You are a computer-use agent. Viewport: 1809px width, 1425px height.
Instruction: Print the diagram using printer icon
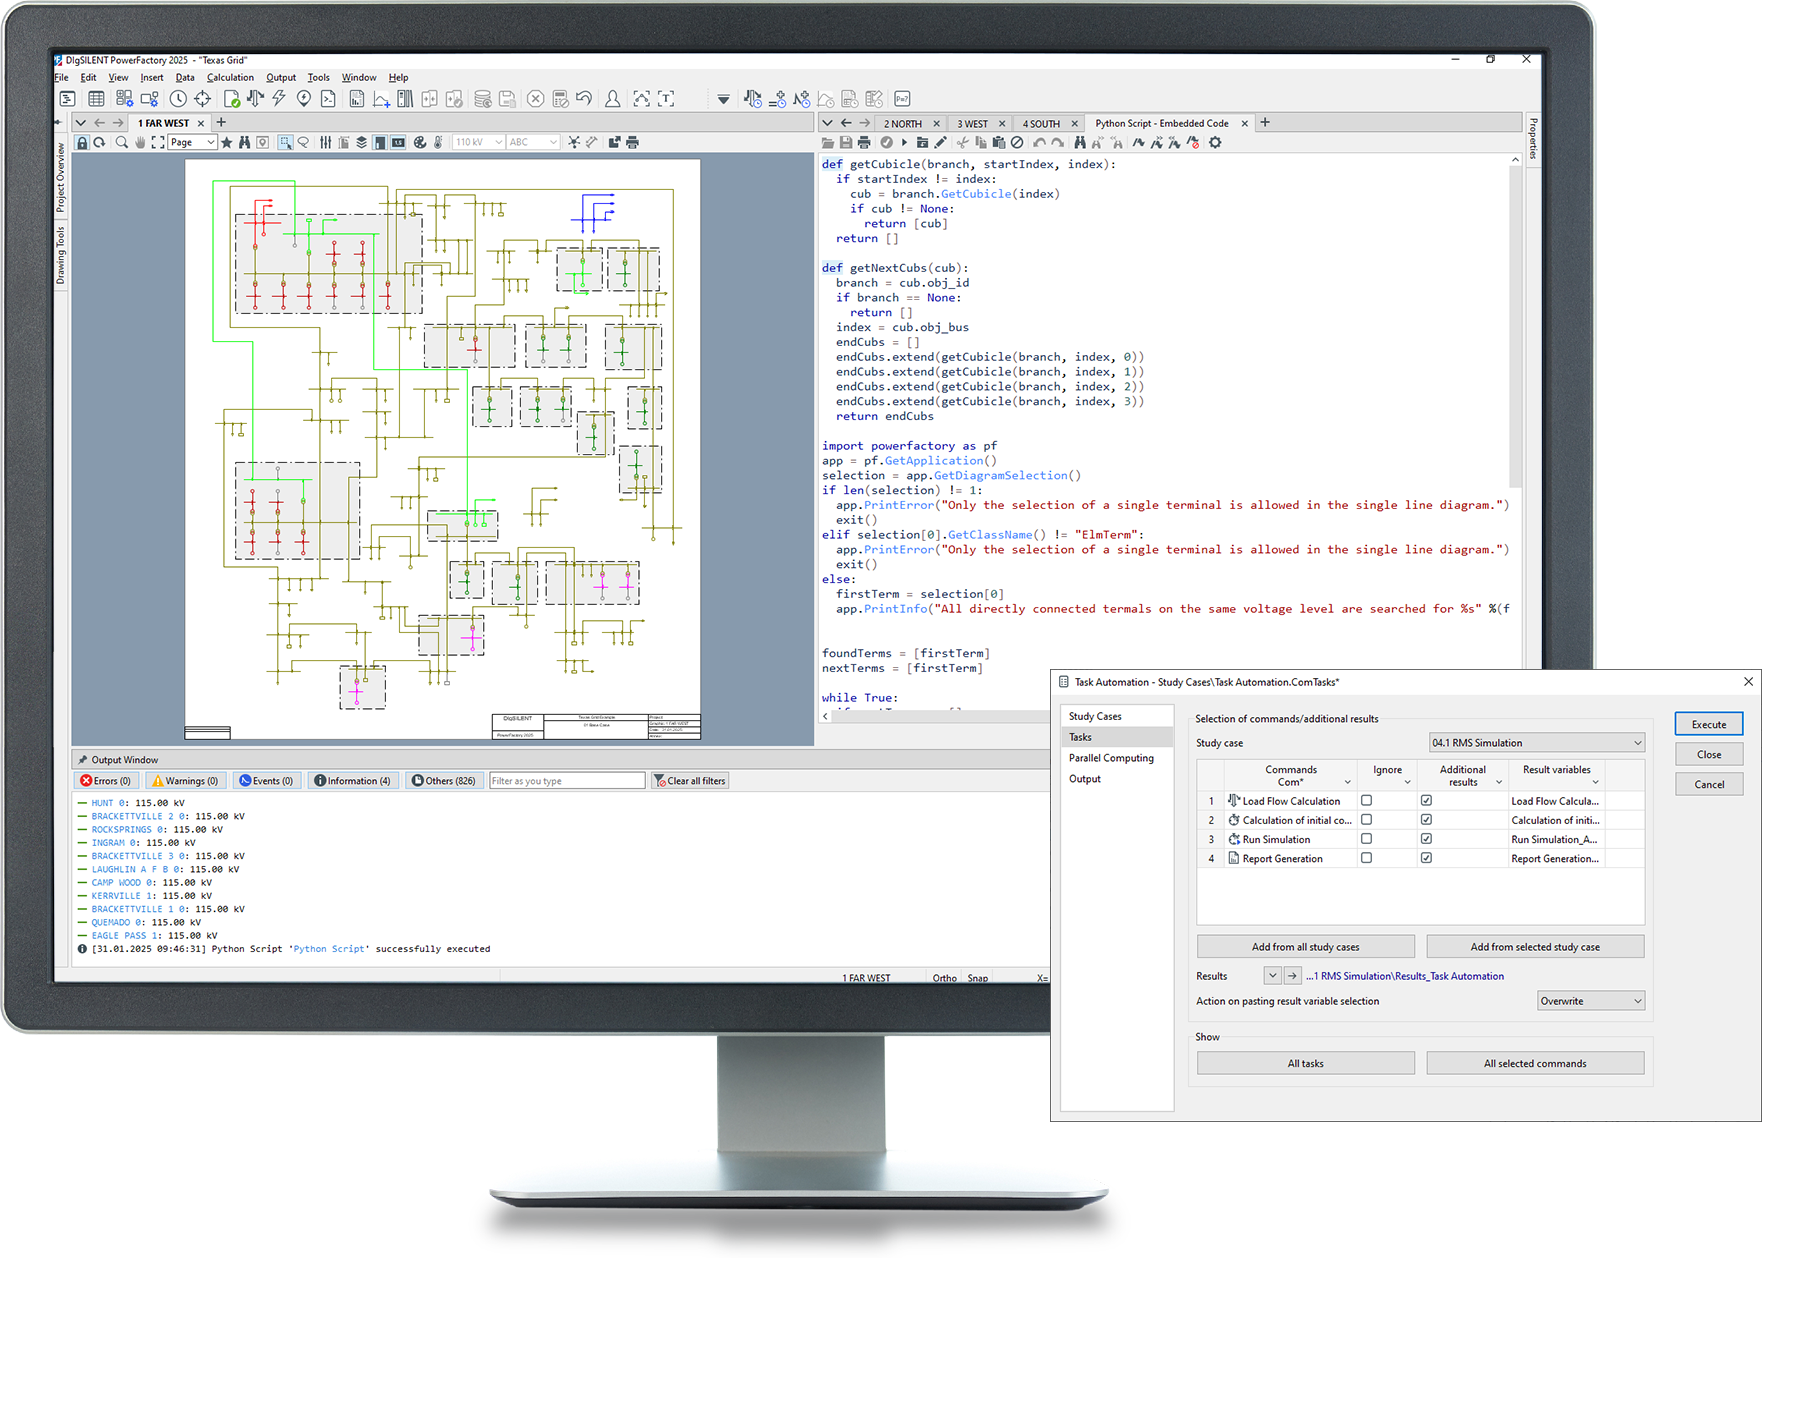coord(632,143)
